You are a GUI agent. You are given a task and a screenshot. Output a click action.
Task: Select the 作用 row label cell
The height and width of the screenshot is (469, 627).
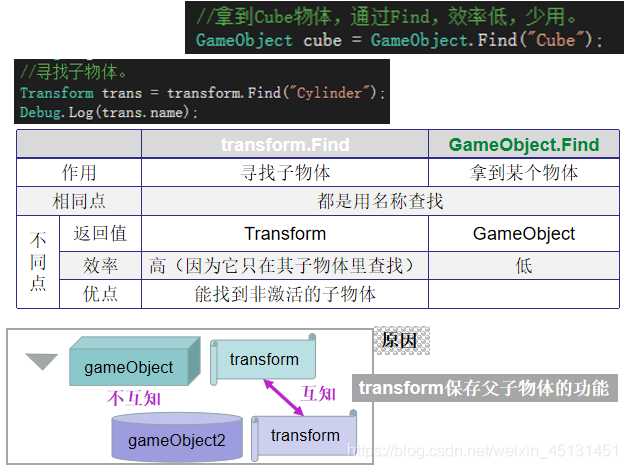pyautogui.click(x=79, y=173)
